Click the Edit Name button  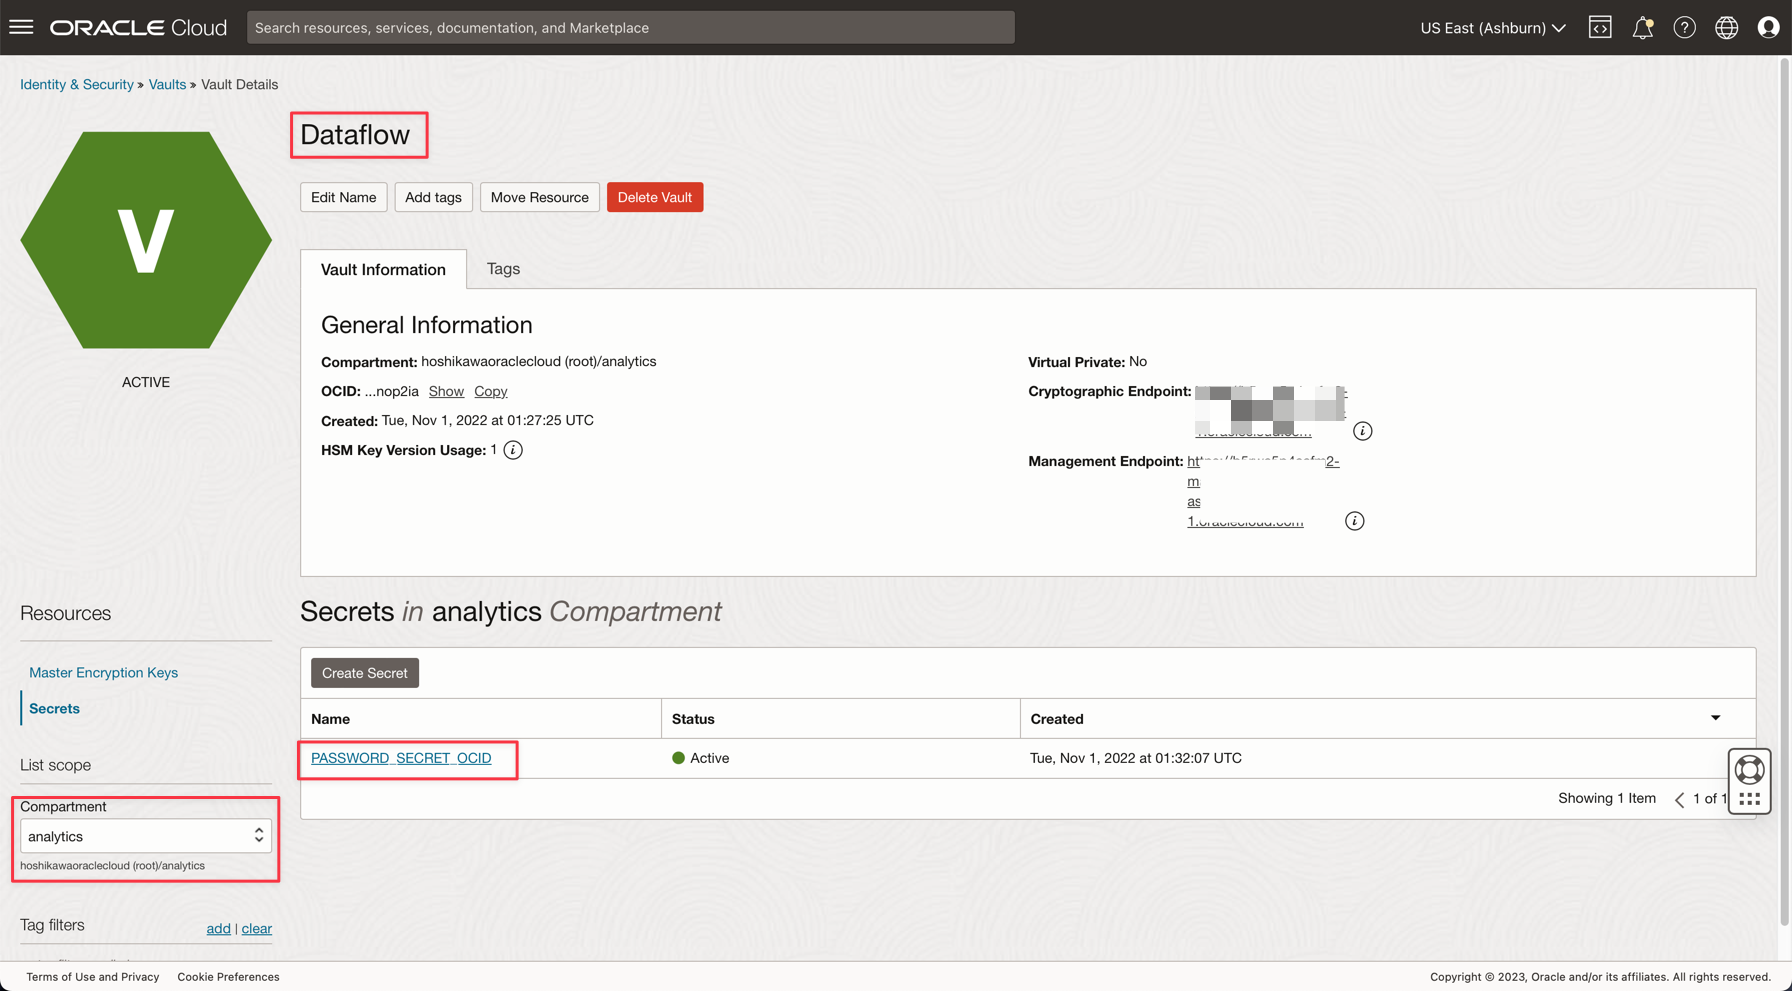click(343, 197)
